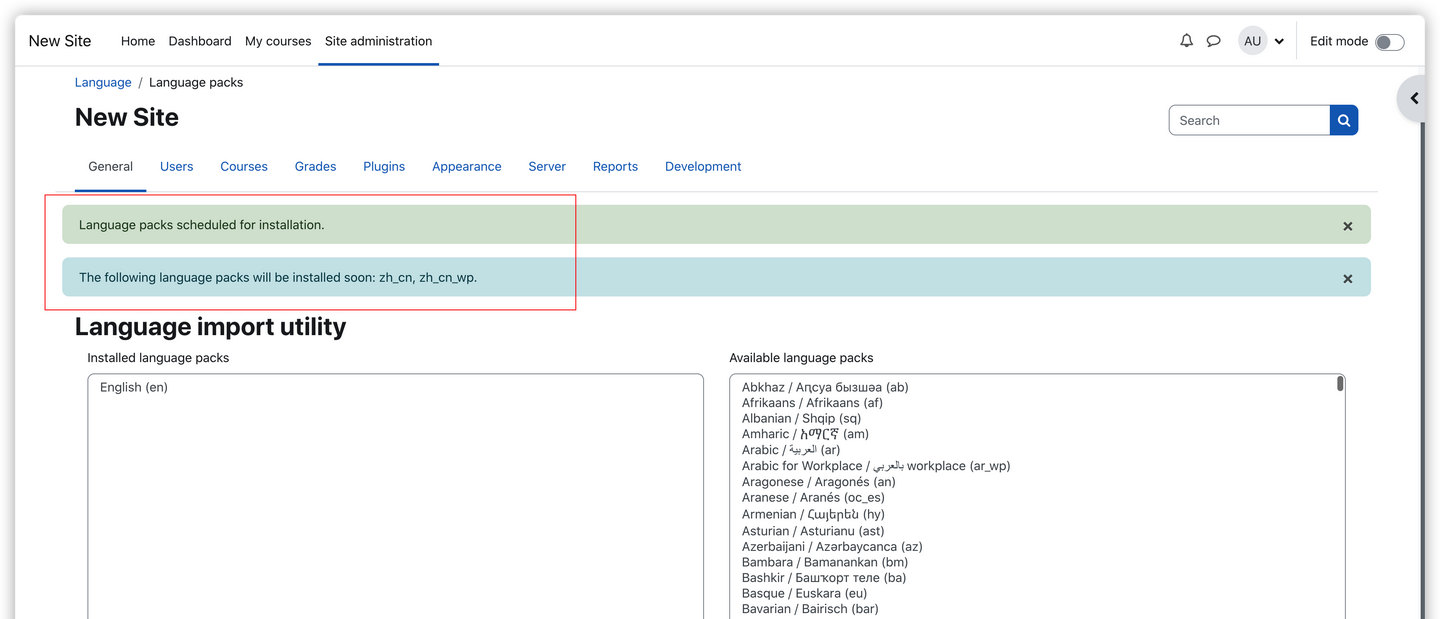Viewport: 1440px width, 619px height.
Task: Switch to the Plugins tab
Action: 384,166
